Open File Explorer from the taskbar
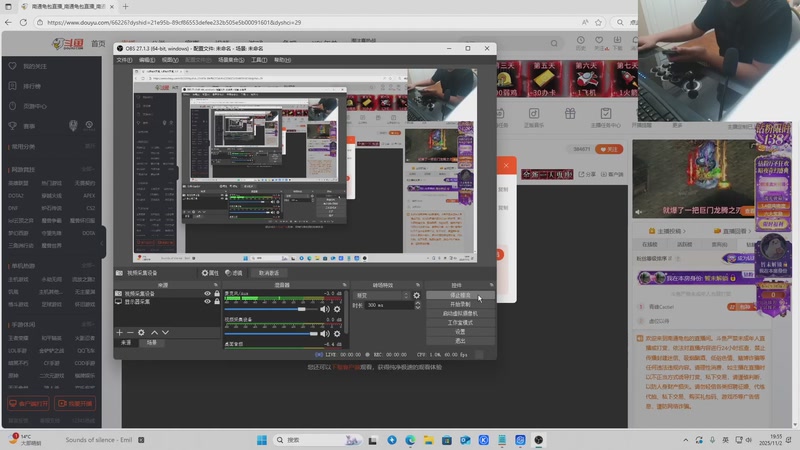Viewport: 800px width, 450px height. click(429, 440)
